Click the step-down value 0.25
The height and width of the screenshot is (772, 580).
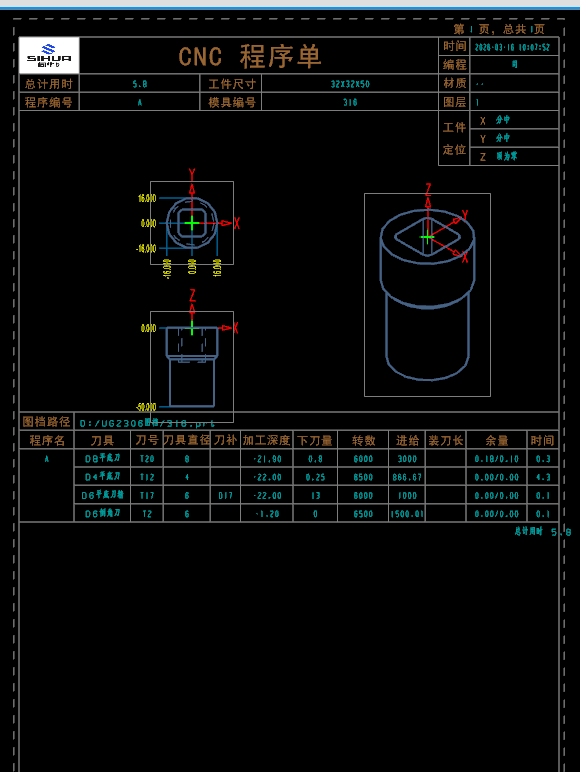[315, 477]
